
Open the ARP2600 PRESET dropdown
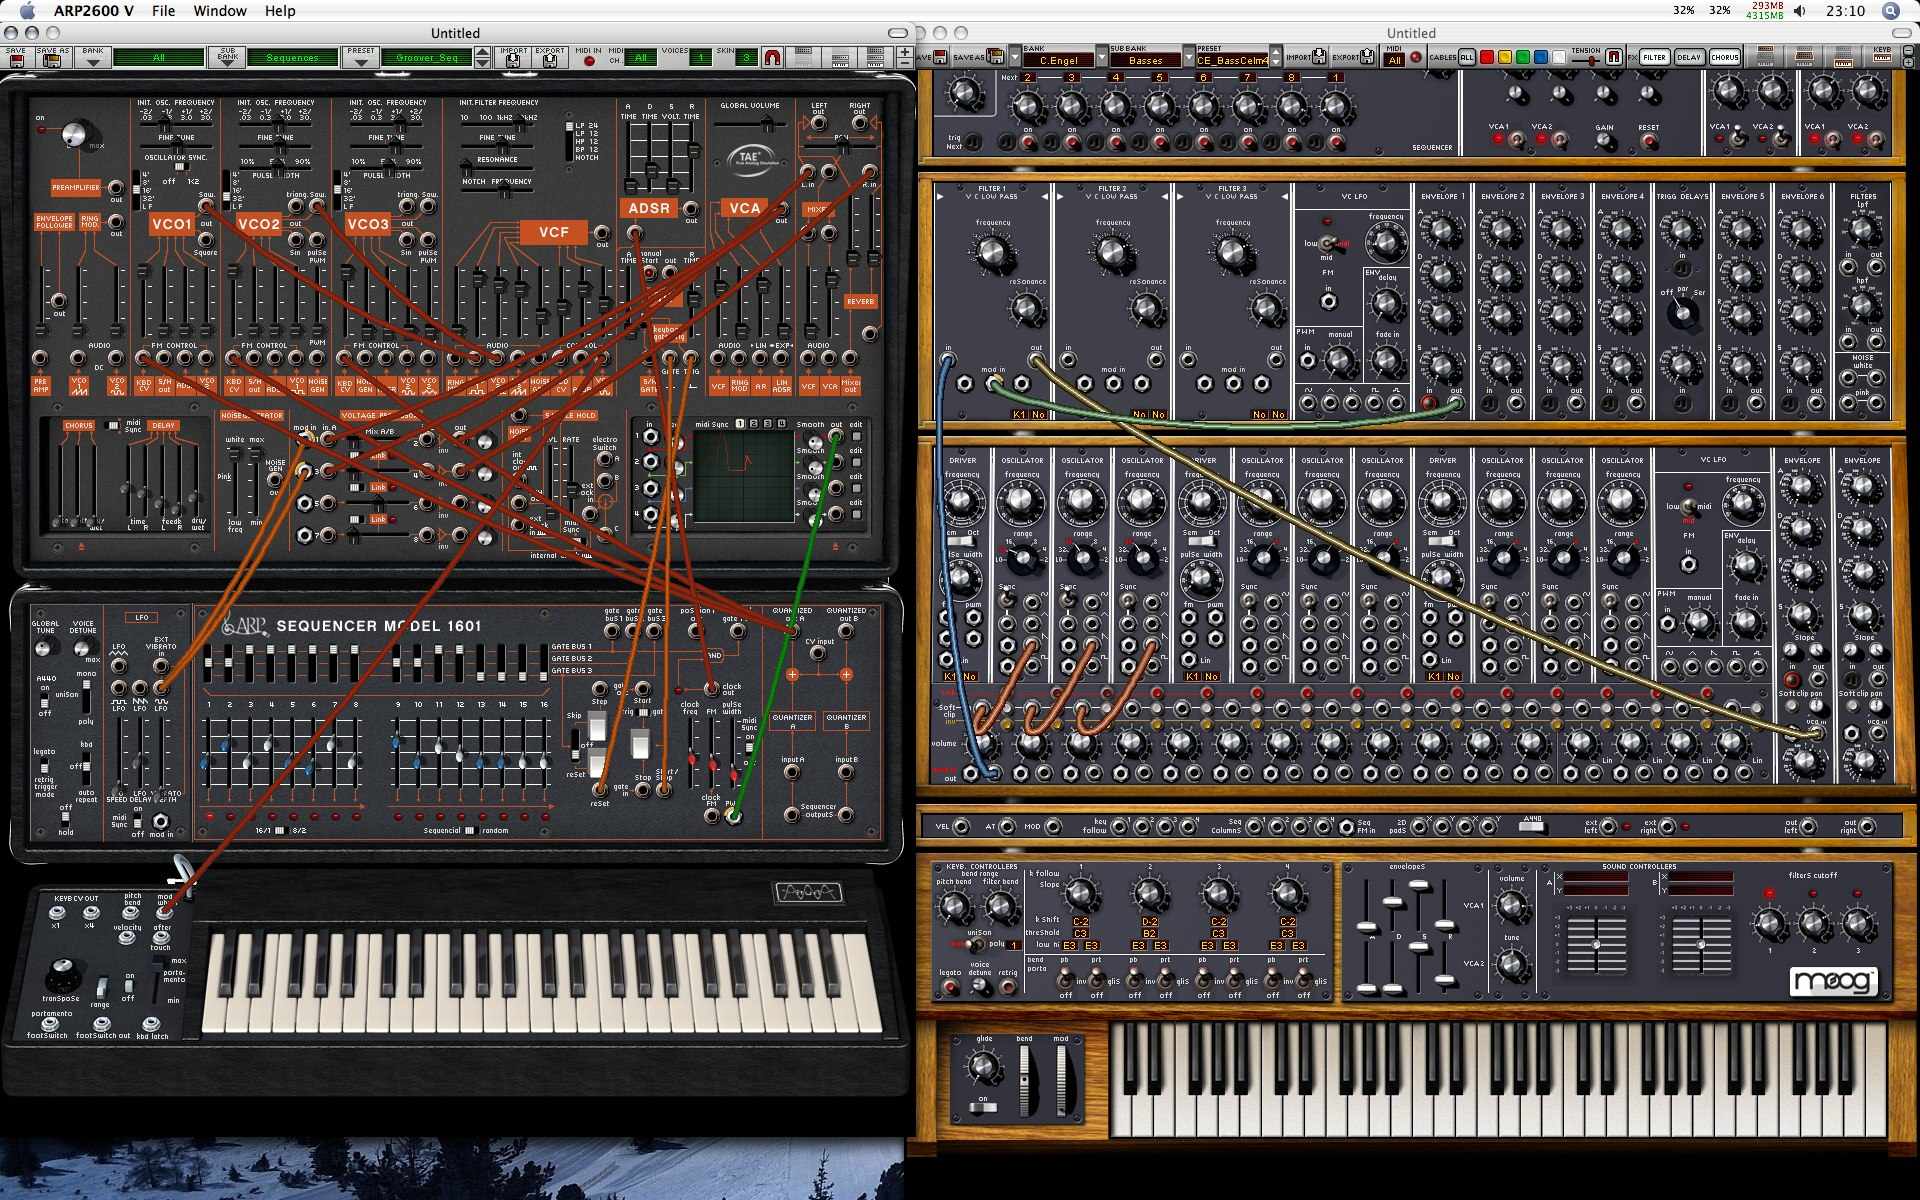(360, 61)
